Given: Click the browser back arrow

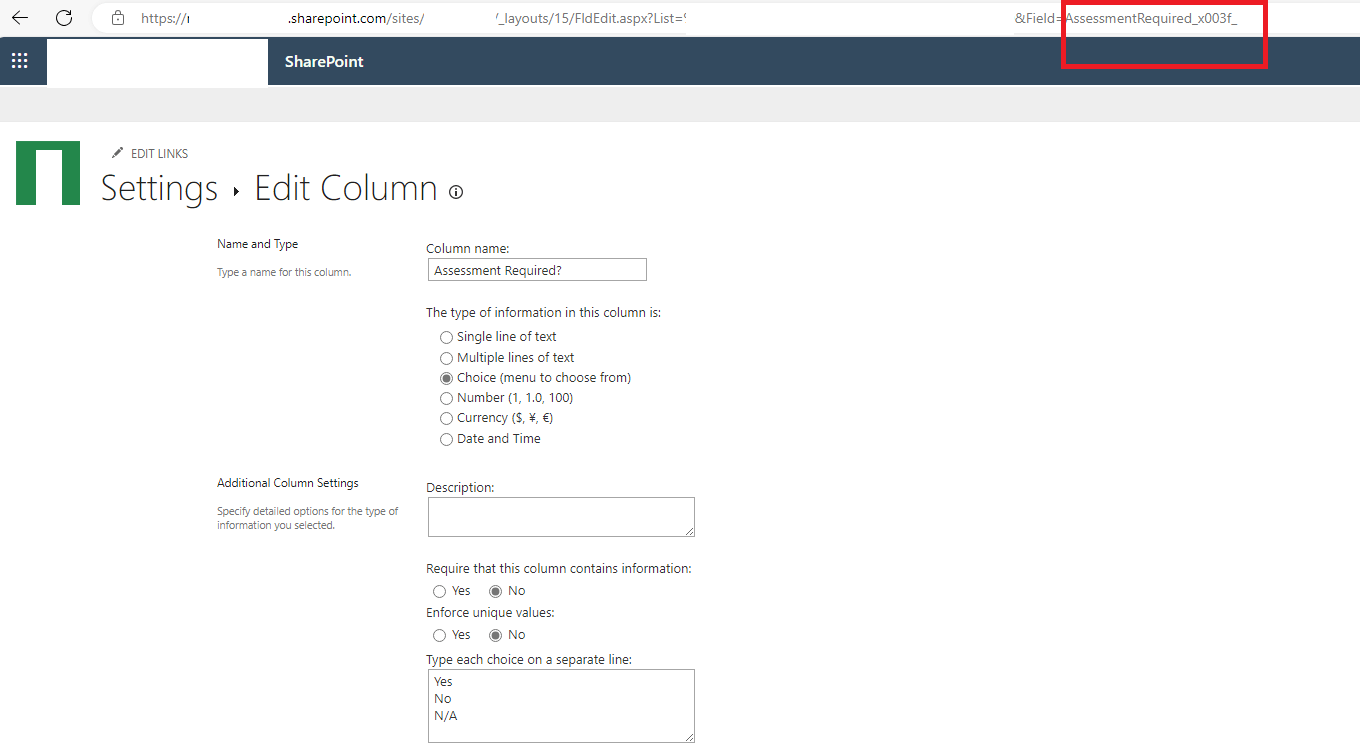Looking at the screenshot, I should pos(20,18).
